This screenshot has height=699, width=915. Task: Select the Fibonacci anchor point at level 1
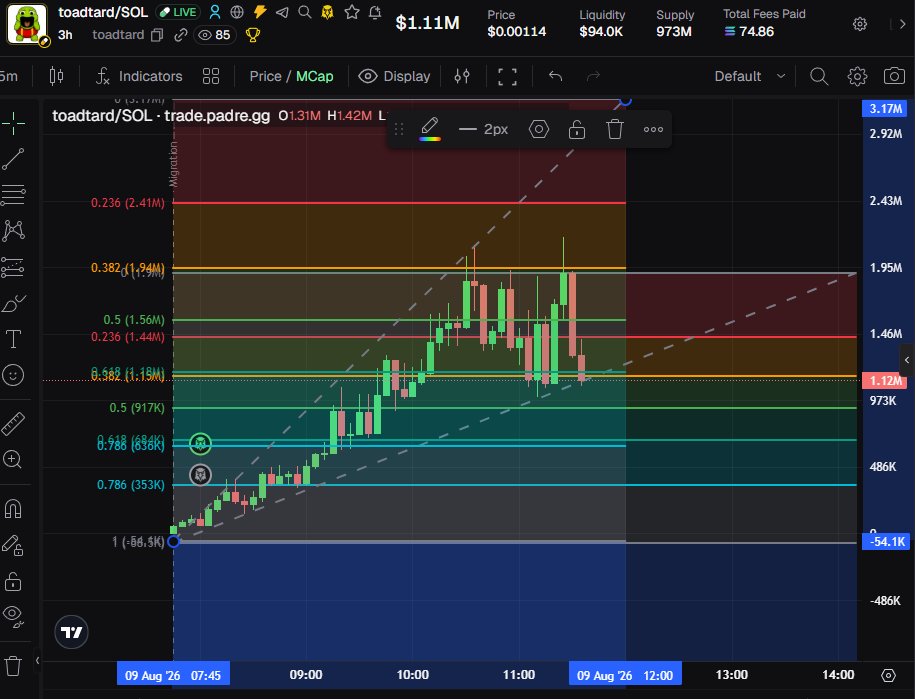tap(173, 541)
